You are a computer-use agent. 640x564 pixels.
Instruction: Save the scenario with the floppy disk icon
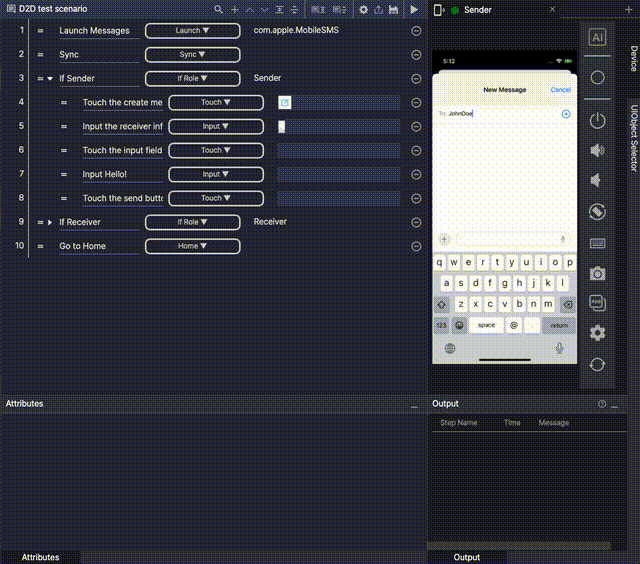point(393,9)
